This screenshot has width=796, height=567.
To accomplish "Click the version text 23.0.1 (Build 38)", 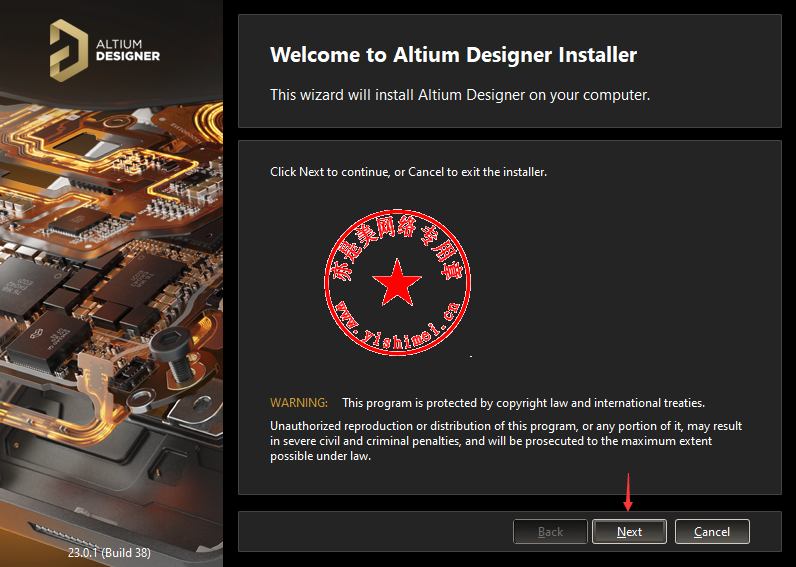I will 109,552.
